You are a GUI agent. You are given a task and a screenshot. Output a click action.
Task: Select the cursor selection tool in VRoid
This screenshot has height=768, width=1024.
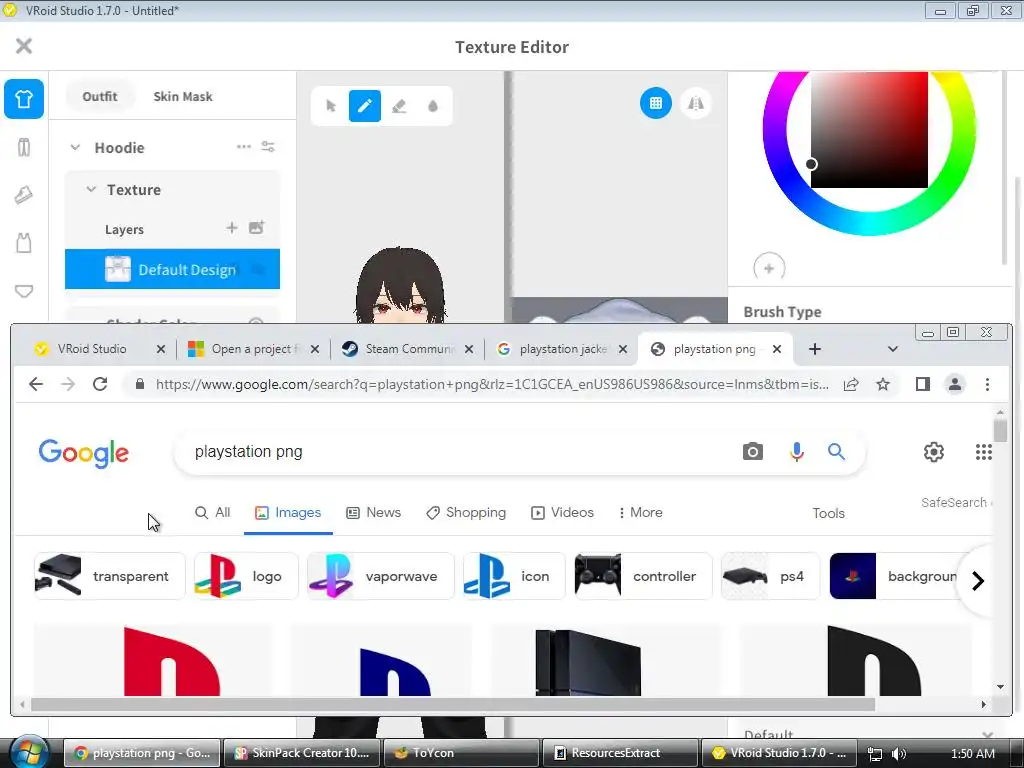331,106
